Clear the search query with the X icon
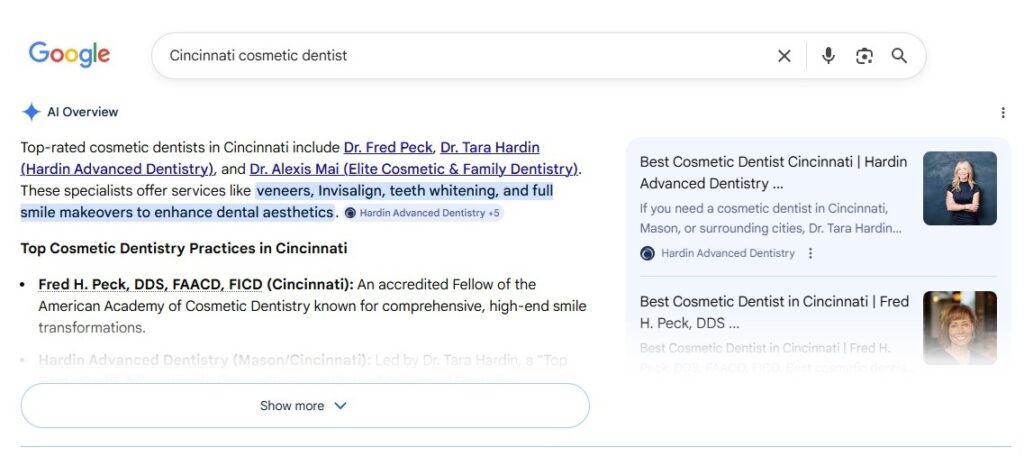The image size is (1024, 475). pyautogui.click(x=784, y=56)
